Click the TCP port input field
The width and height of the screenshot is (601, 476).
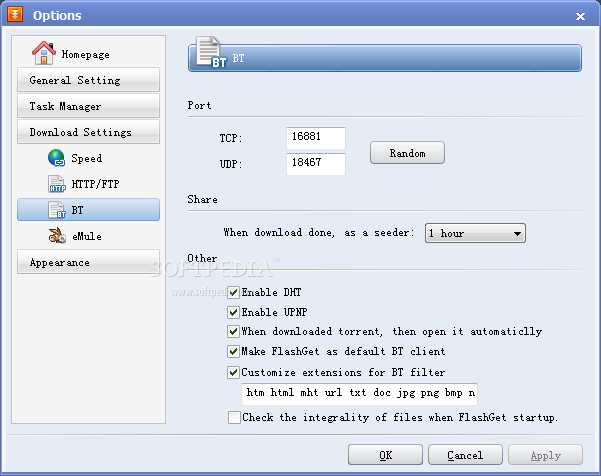316,138
